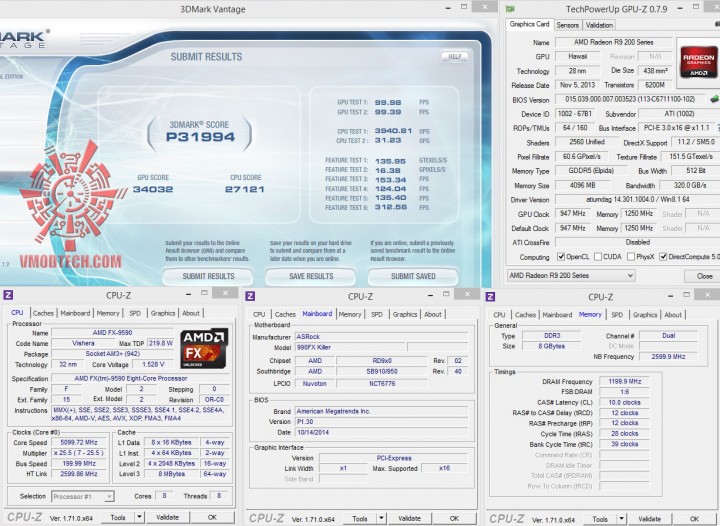Open Memory tab in left CPU-Z window
Screen dimensions: 720x526
[108, 313]
